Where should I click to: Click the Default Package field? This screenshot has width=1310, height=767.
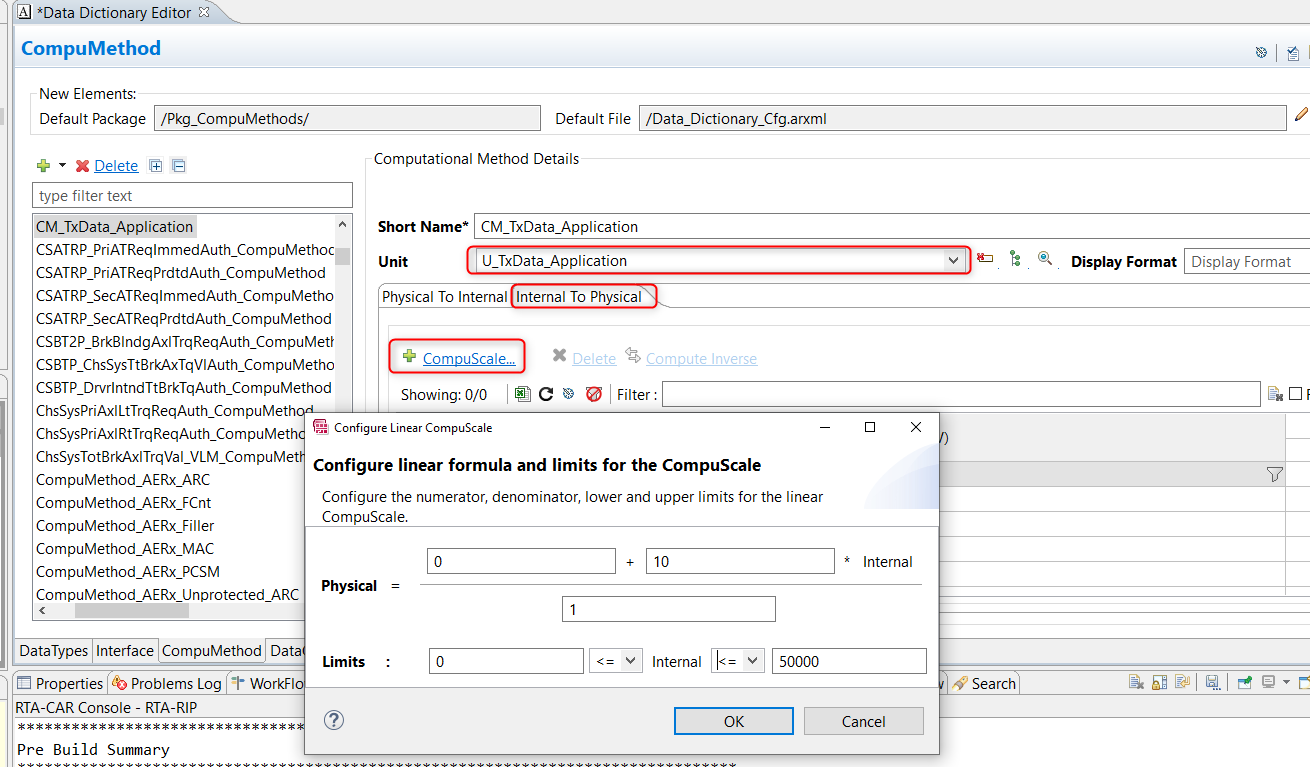coord(347,118)
